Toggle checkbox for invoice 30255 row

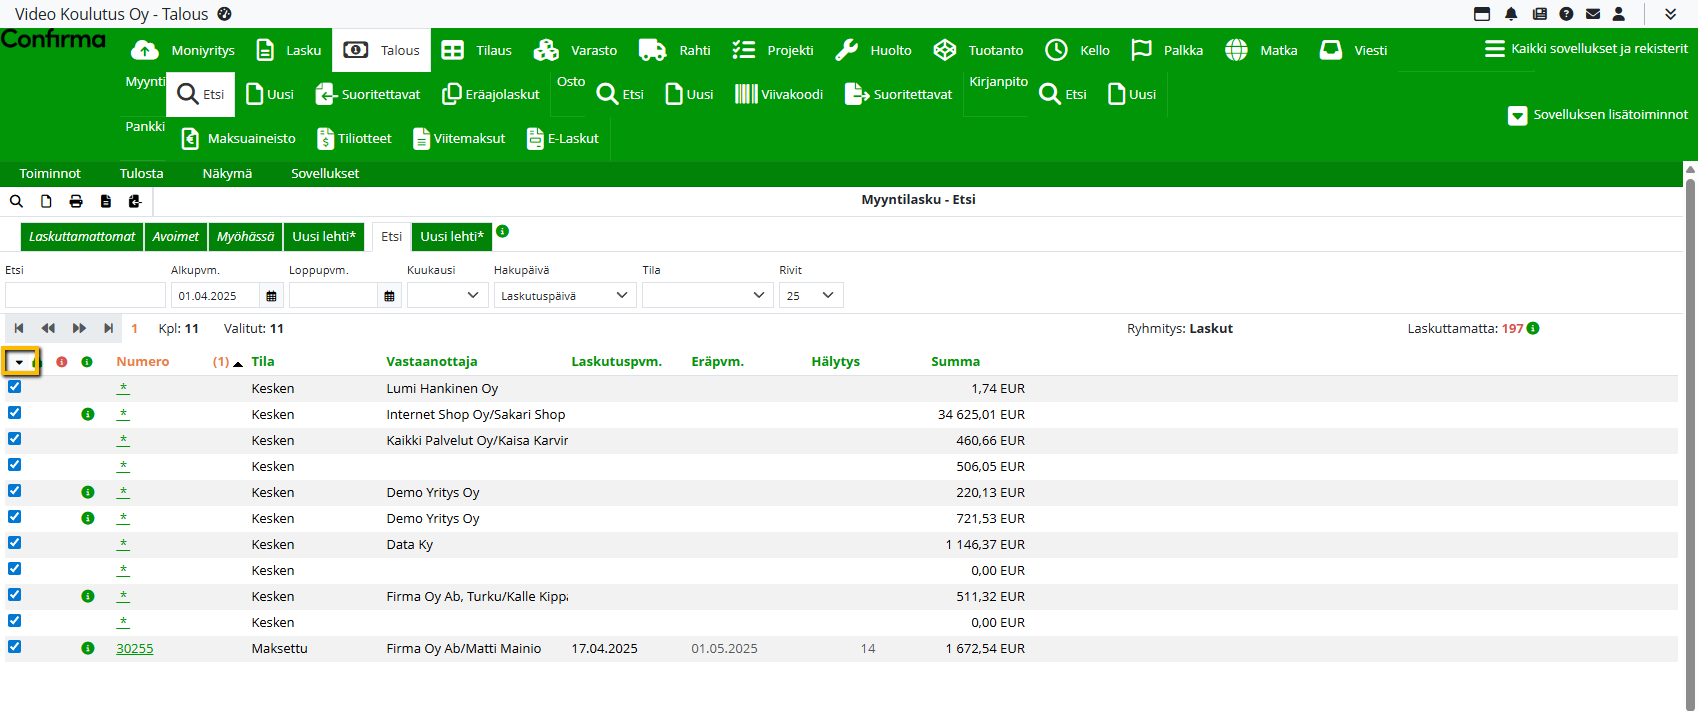pos(15,647)
